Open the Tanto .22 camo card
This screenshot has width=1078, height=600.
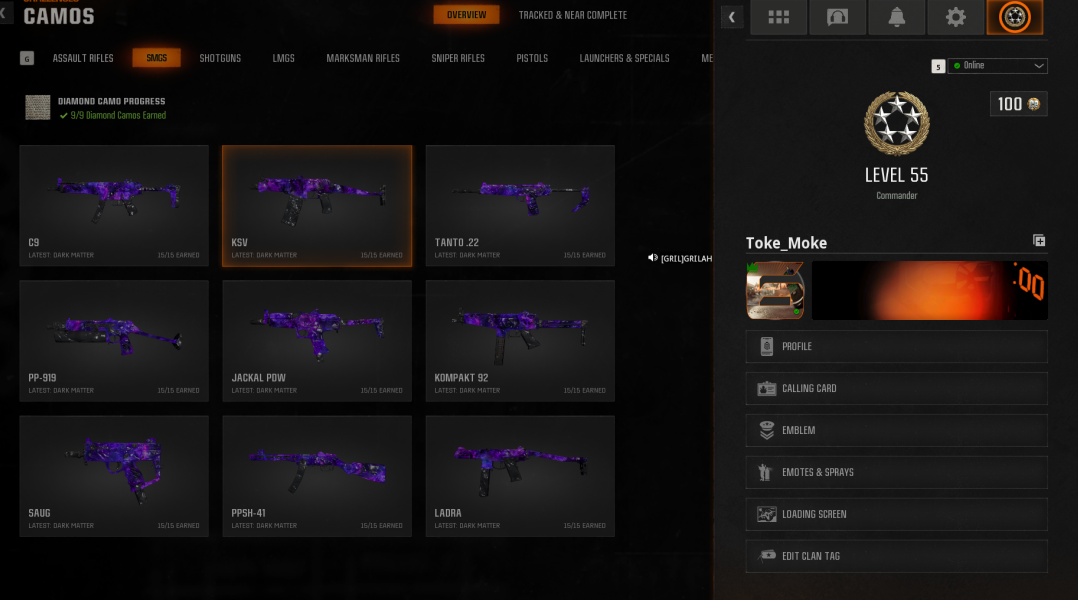pos(520,205)
